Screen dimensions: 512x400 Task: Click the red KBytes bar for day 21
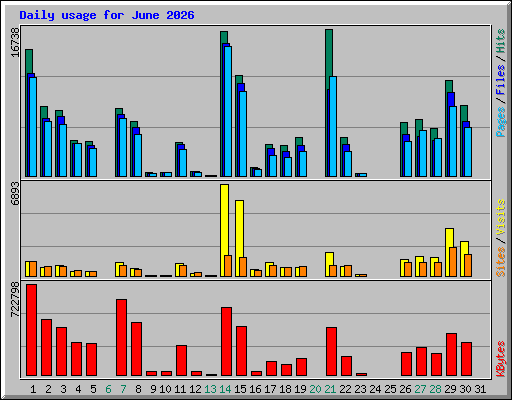pos(332,352)
